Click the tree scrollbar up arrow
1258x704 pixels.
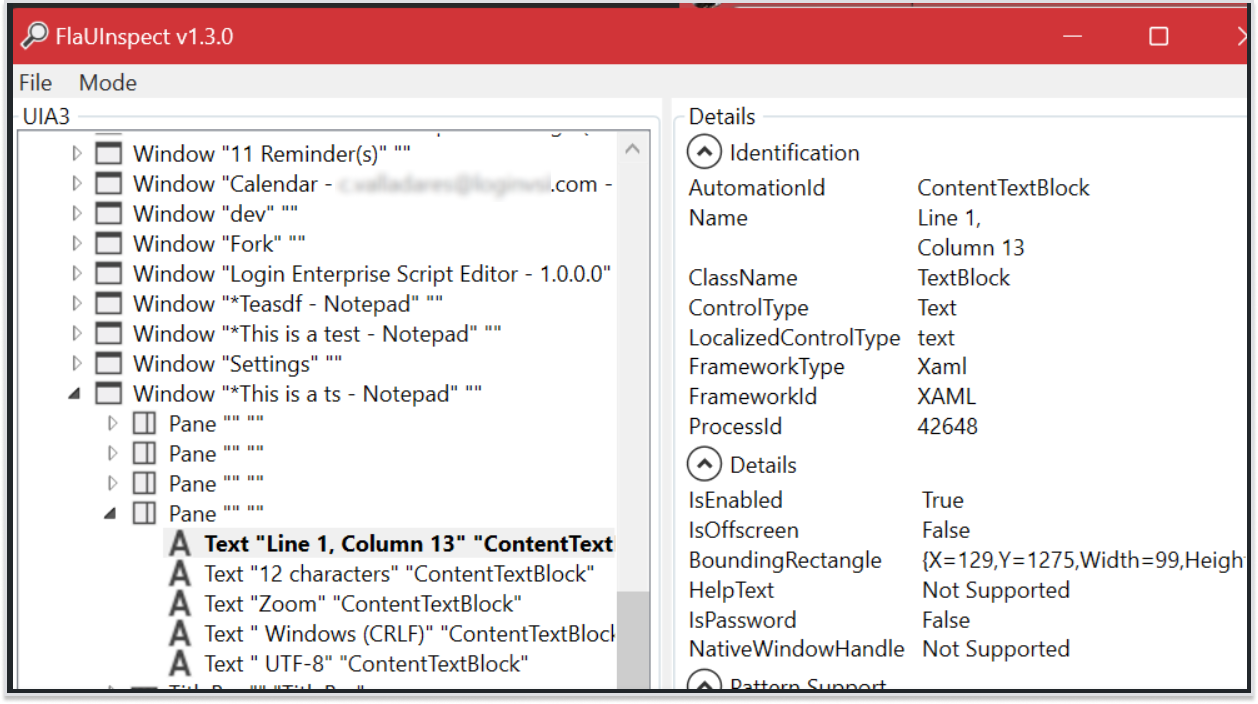pyautogui.click(x=632, y=150)
